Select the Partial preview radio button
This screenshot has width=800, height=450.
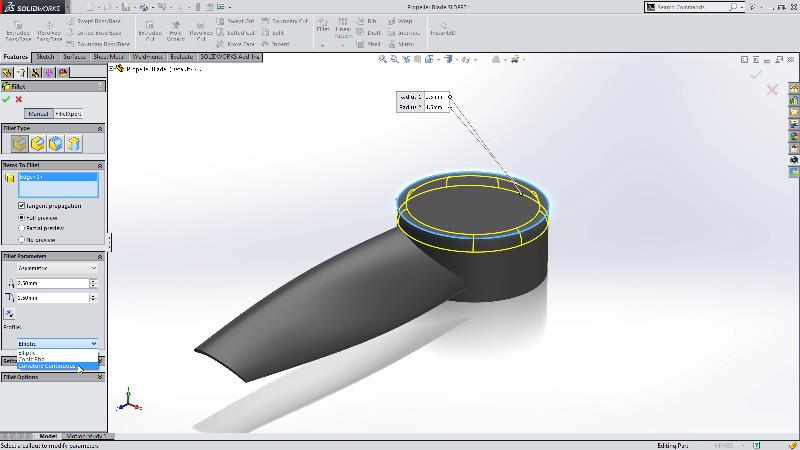tap(21, 228)
